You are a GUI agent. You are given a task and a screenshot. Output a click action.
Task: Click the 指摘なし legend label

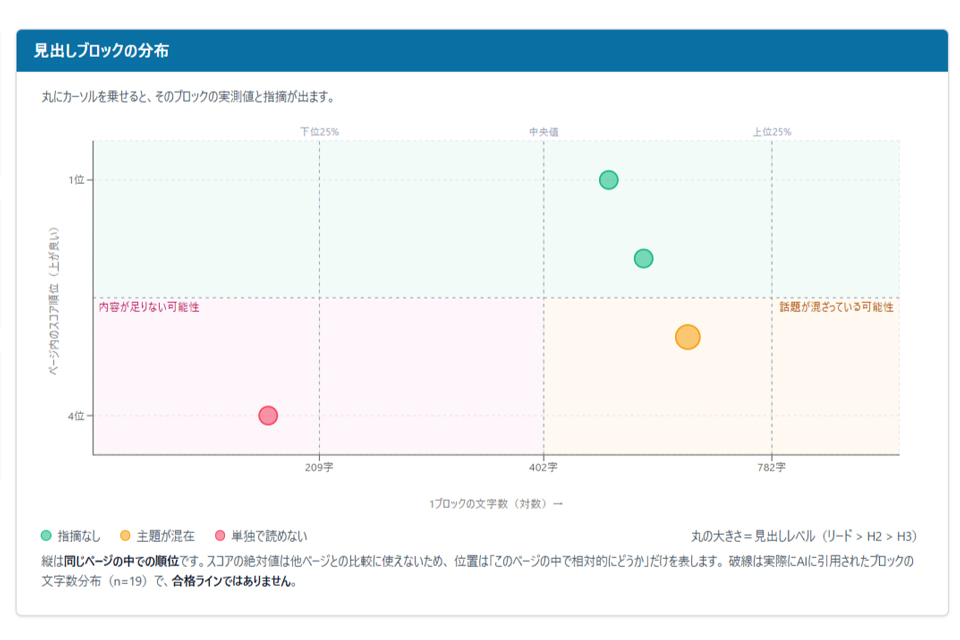tap(79, 536)
